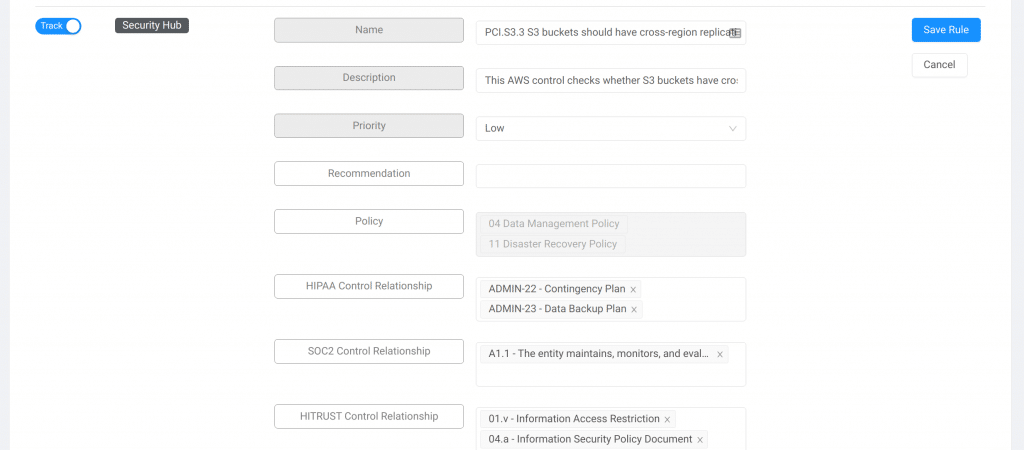Click the Security Hub tag
The image size is (1024, 450).
pos(152,25)
